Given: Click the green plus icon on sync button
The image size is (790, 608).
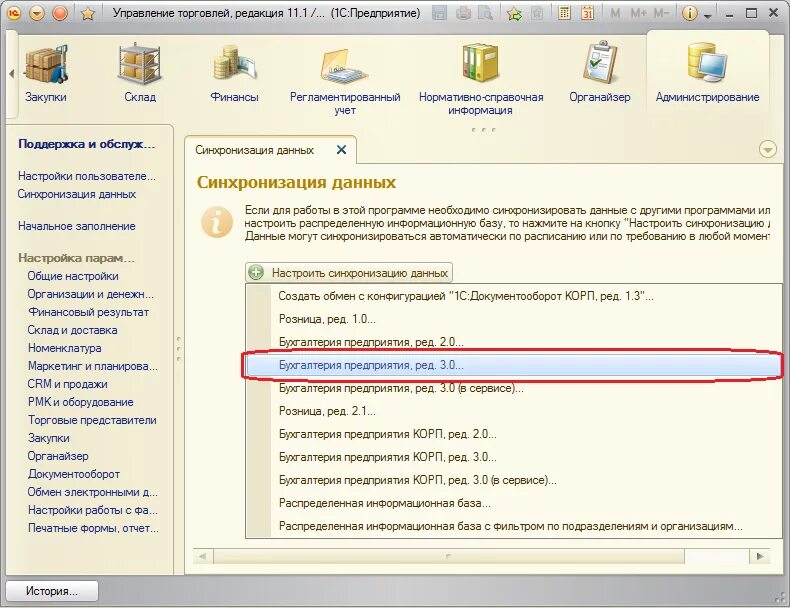Looking at the screenshot, I should 256,273.
